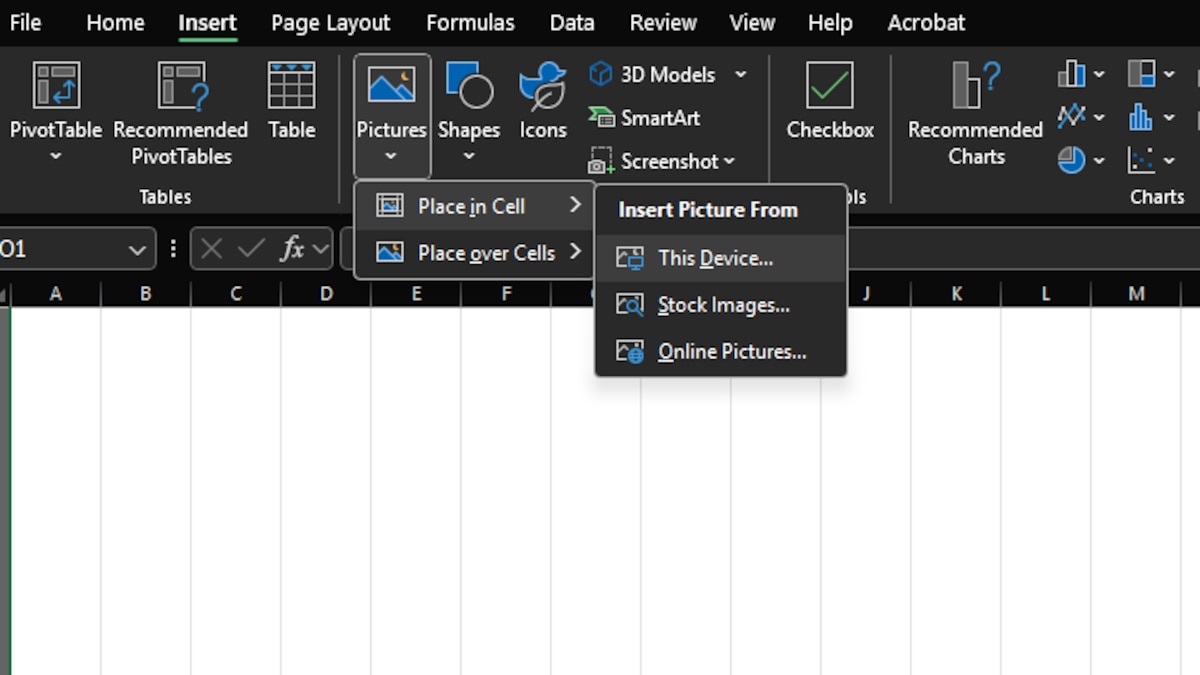Click the Place over Cells icon
Screen dimensions: 1200x675
[x=390, y=253]
